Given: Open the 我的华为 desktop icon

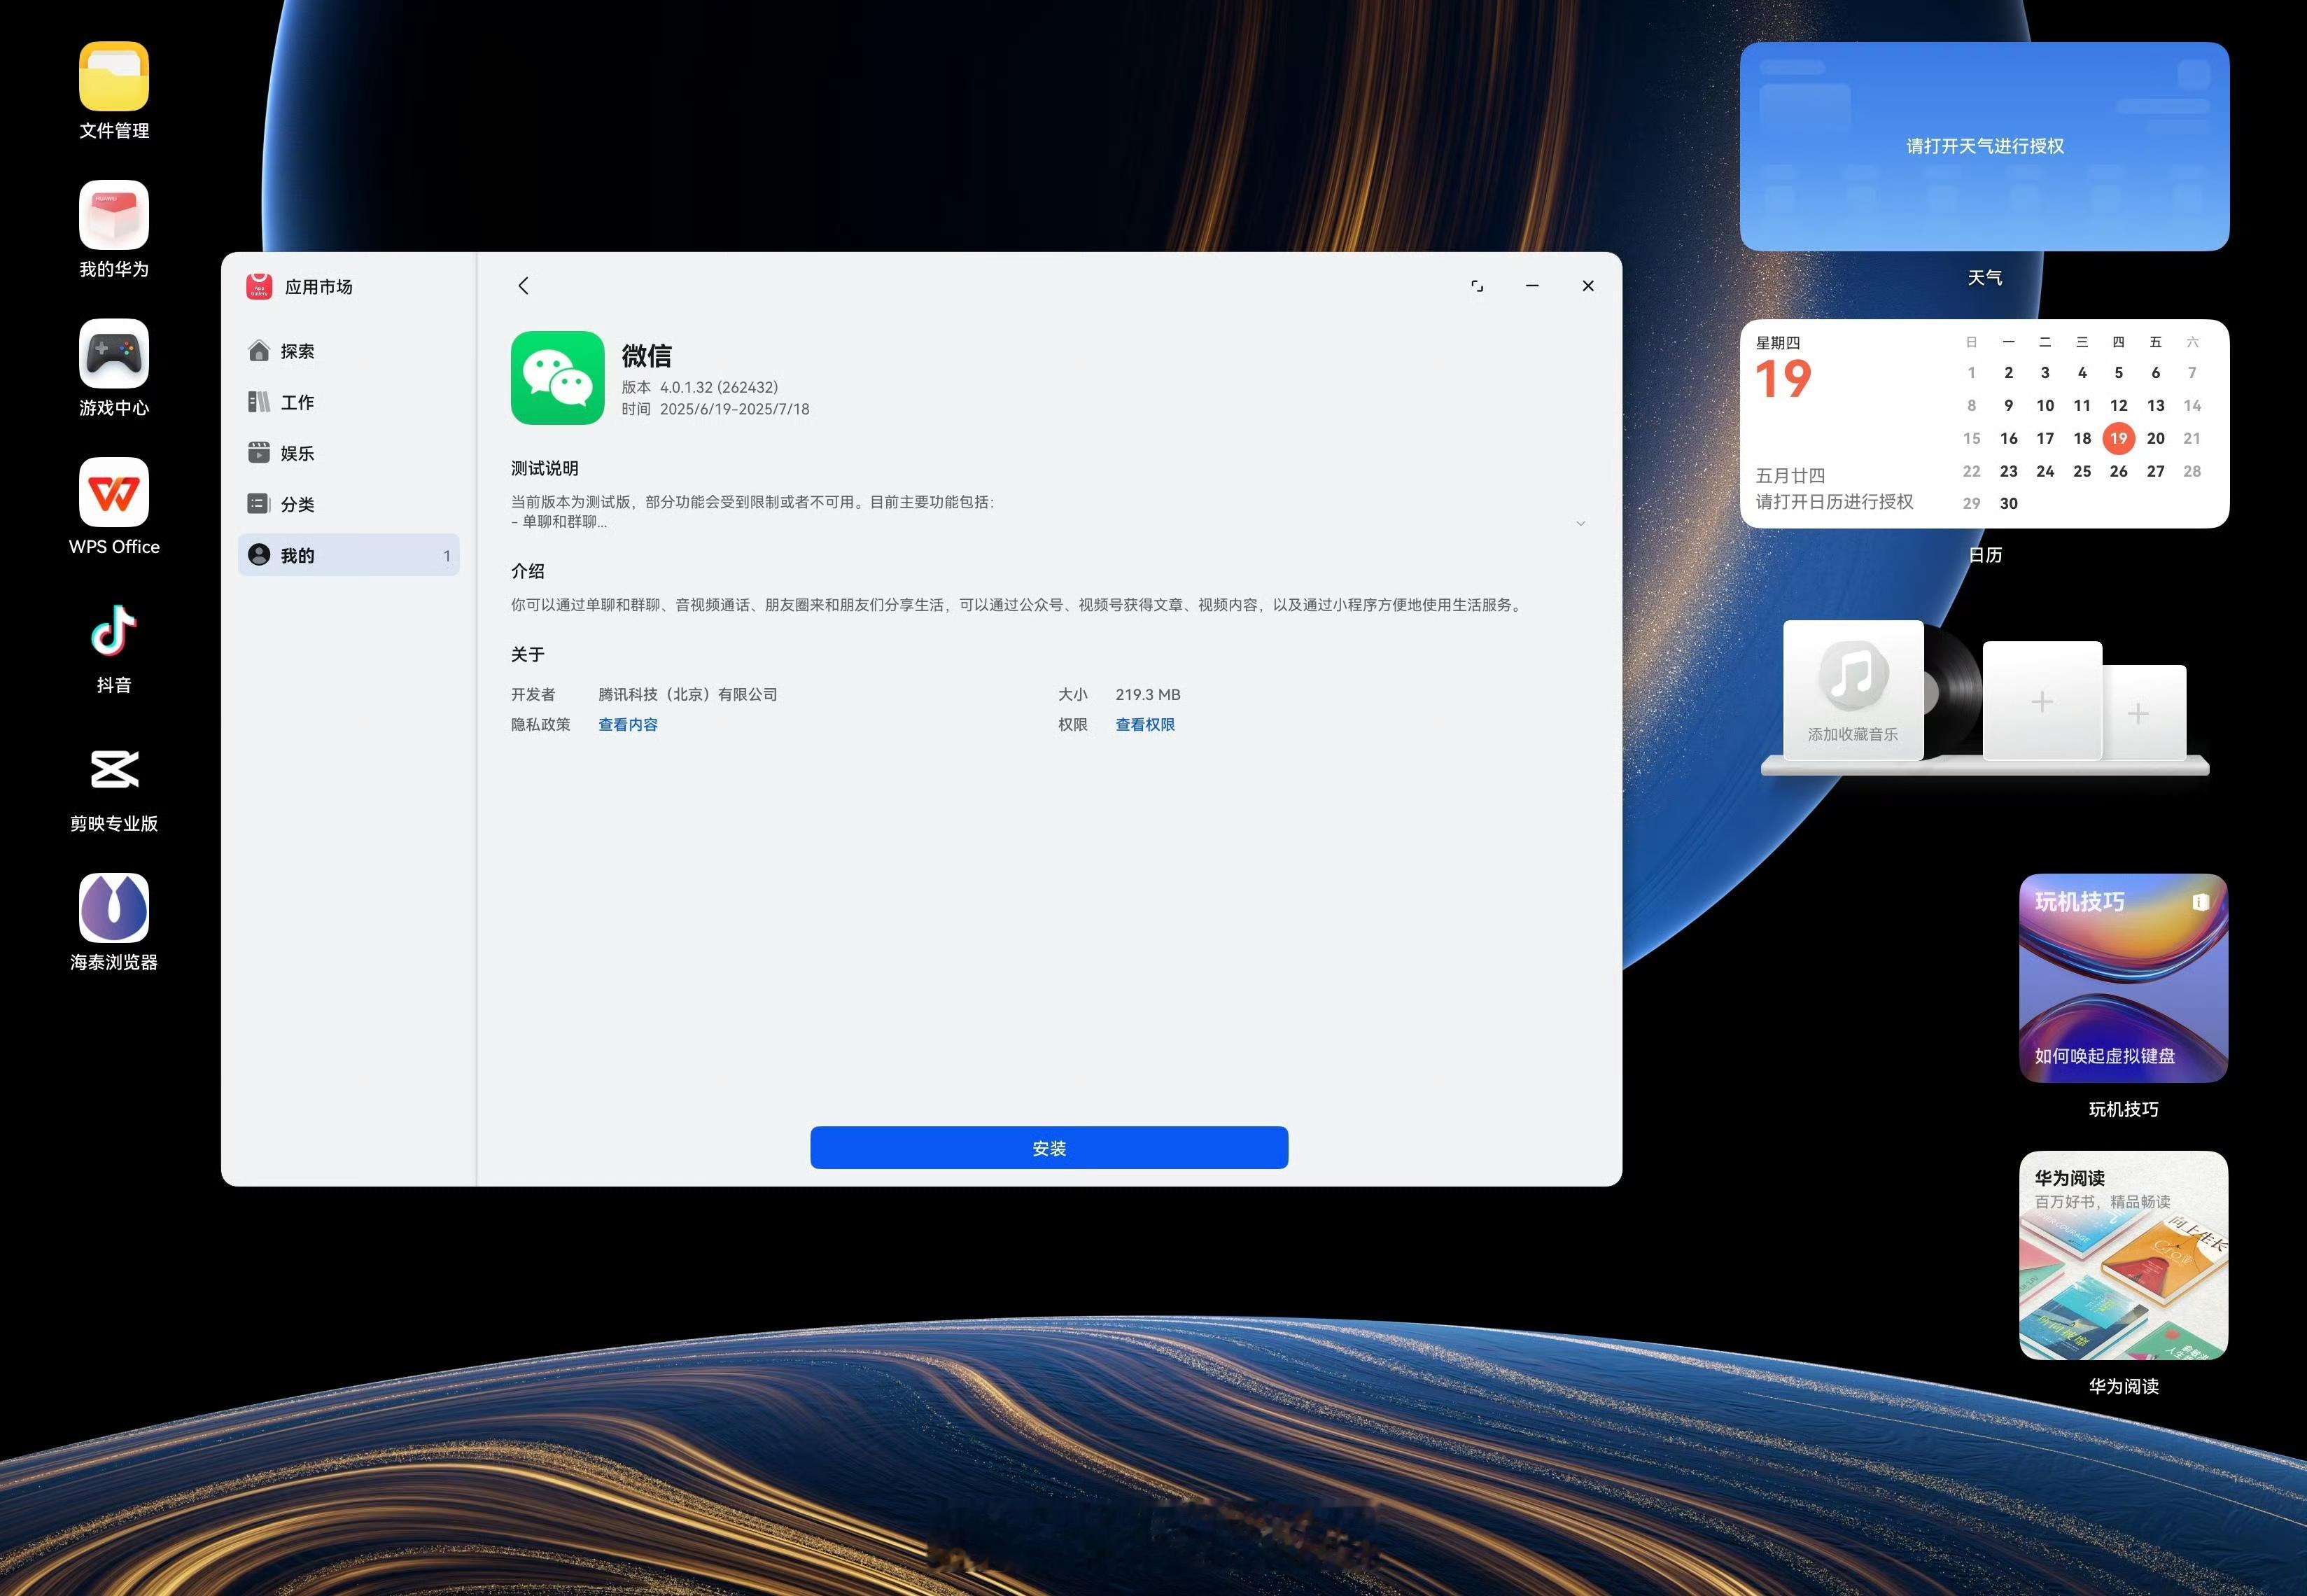Looking at the screenshot, I should [x=114, y=215].
